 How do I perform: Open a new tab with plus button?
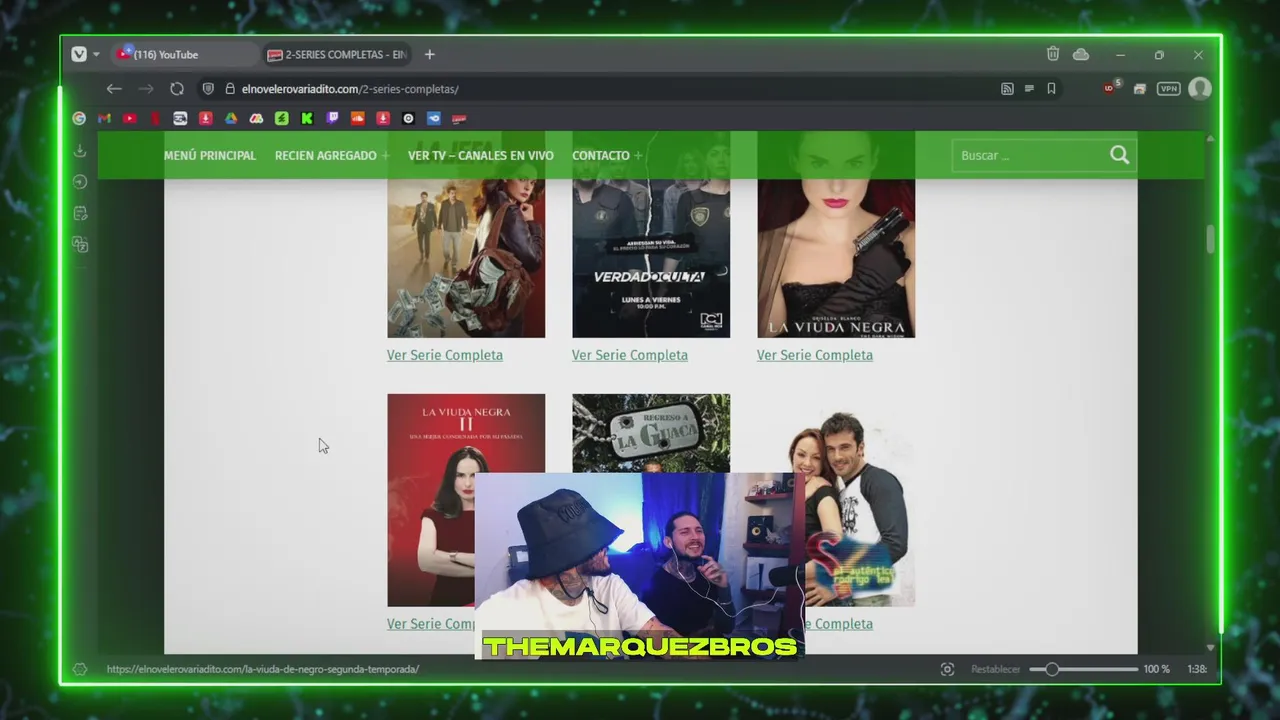(429, 54)
